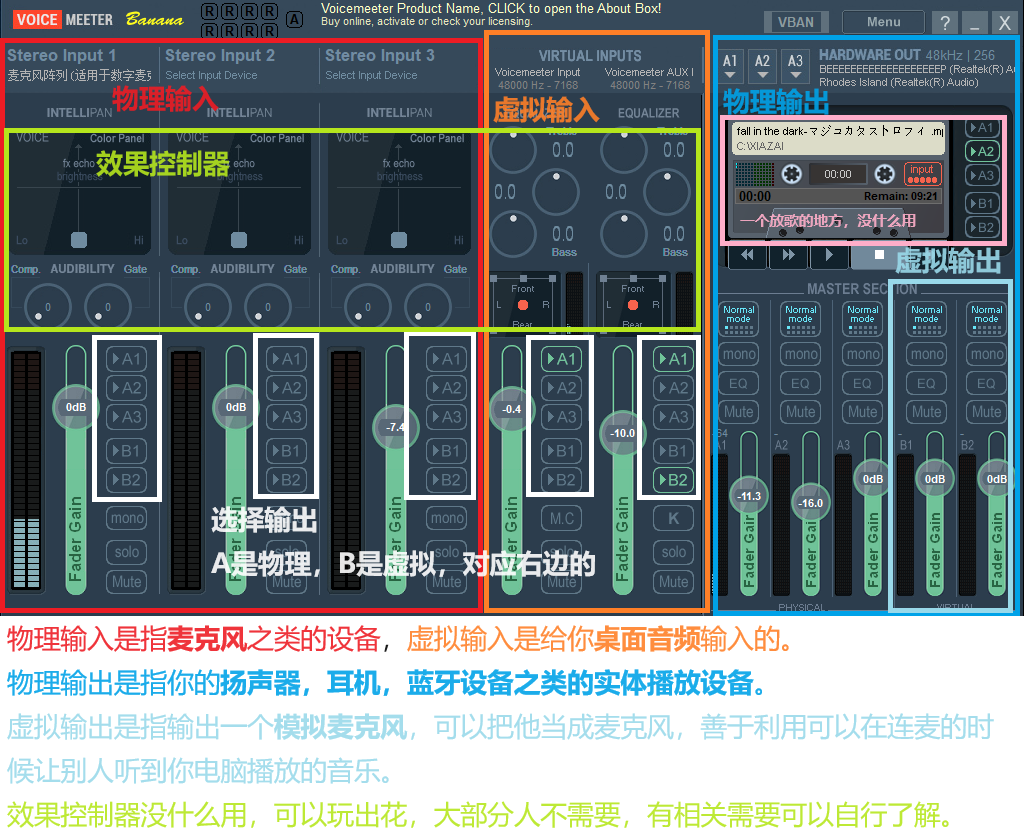
Task: Click the right cassette reel icon
Action: point(884,174)
